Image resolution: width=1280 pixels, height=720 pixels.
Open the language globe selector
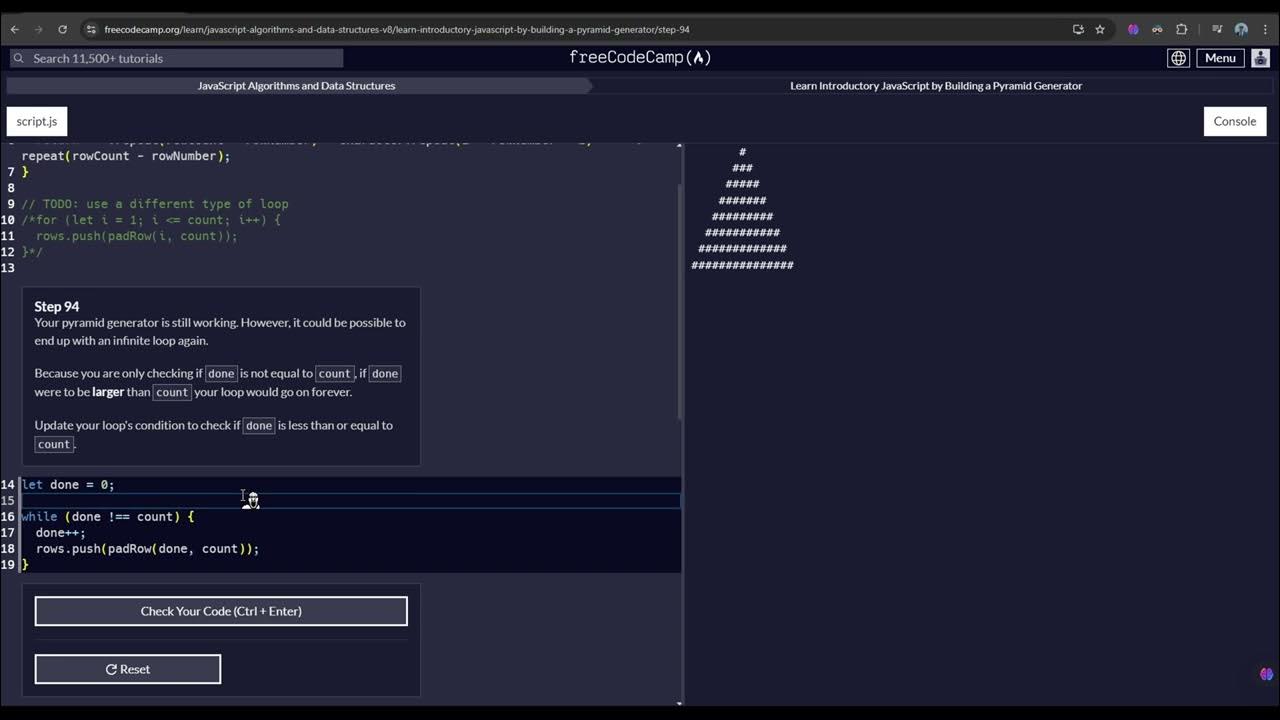1178,58
